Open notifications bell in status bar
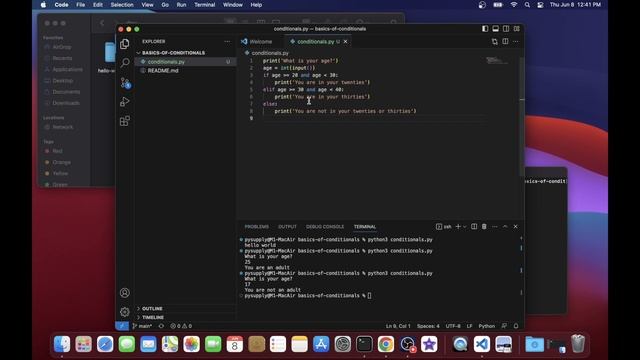The height and width of the screenshot is (360, 640). (516, 326)
